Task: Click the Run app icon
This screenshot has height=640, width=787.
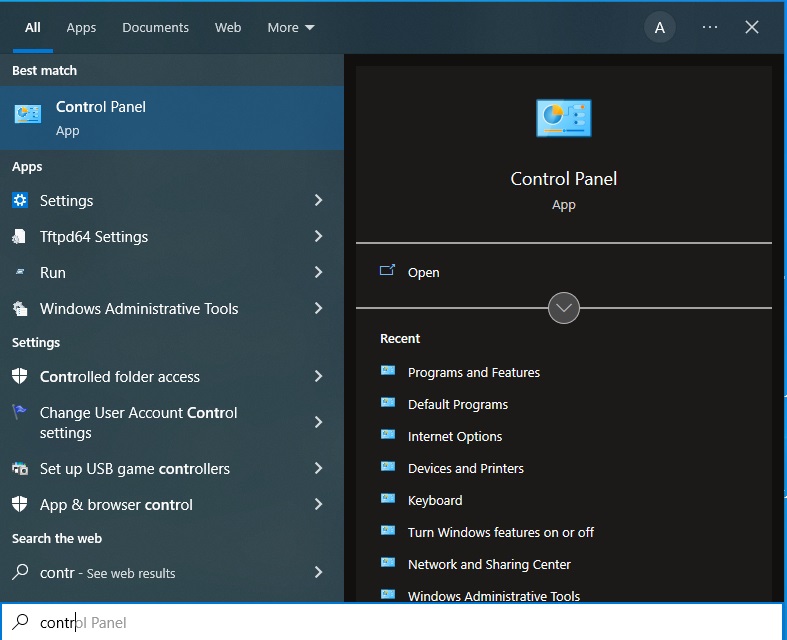Action: point(20,273)
